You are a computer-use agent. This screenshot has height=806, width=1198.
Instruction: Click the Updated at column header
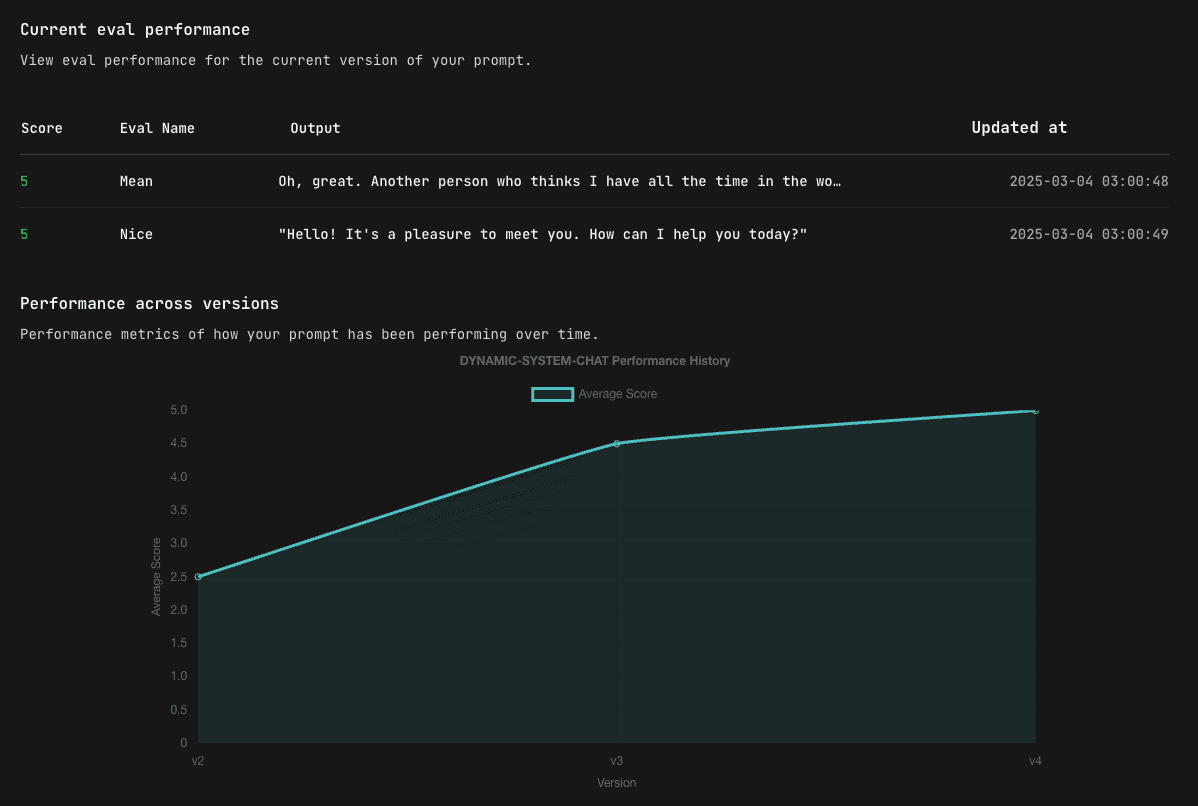pos(1019,128)
